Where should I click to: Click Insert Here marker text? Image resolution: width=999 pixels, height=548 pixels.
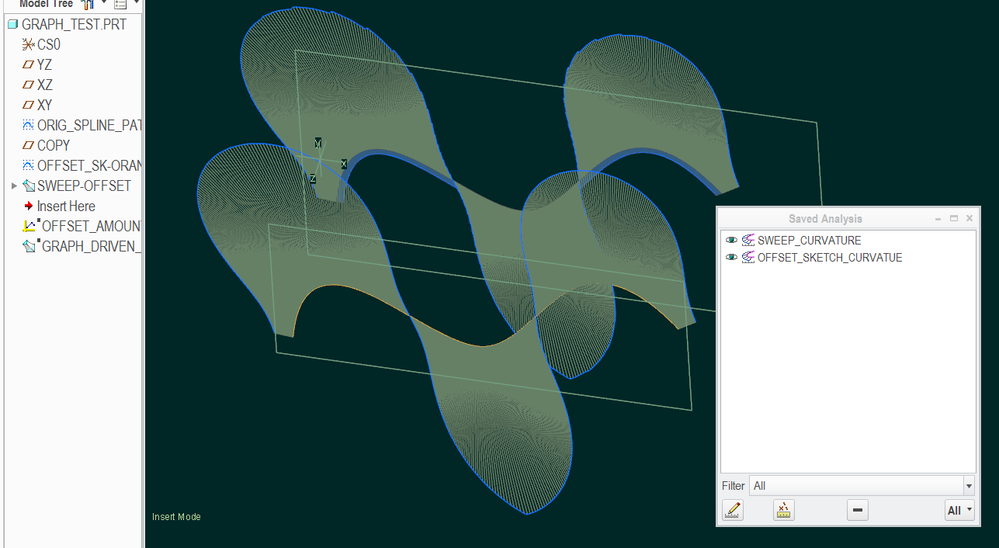[66, 206]
